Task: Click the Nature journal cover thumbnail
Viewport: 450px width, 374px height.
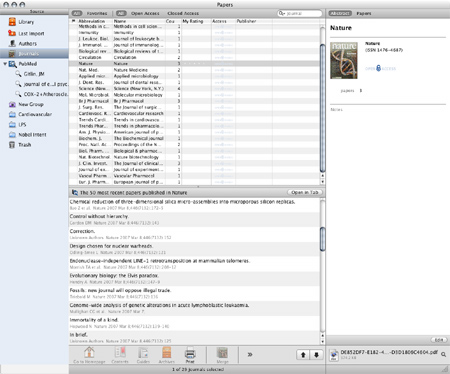Action: coord(344,60)
